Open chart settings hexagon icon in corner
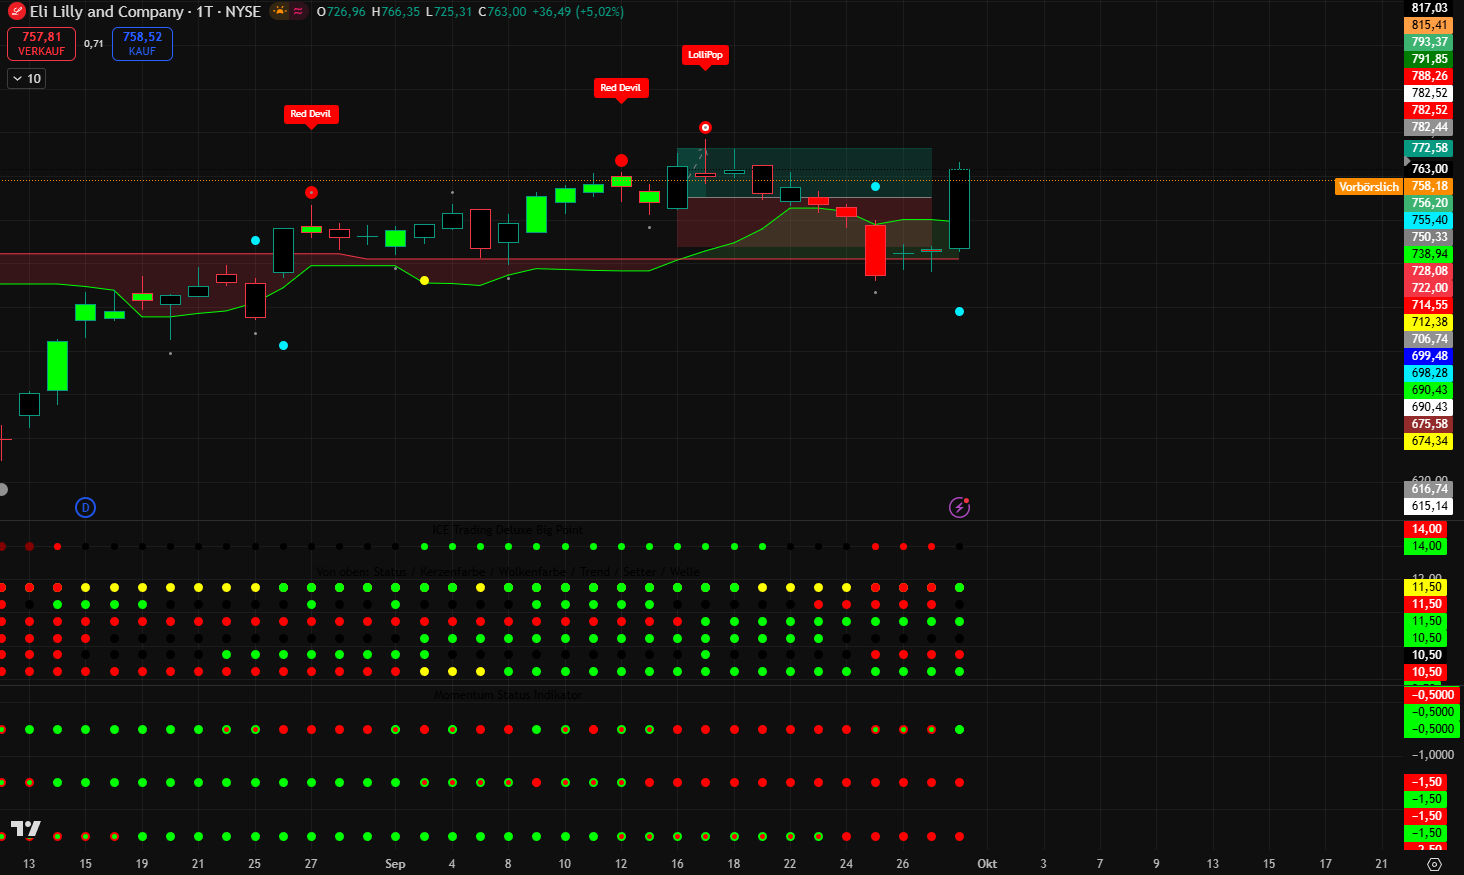The height and width of the screenshot is (875, 1464). tap(1434, 864)
